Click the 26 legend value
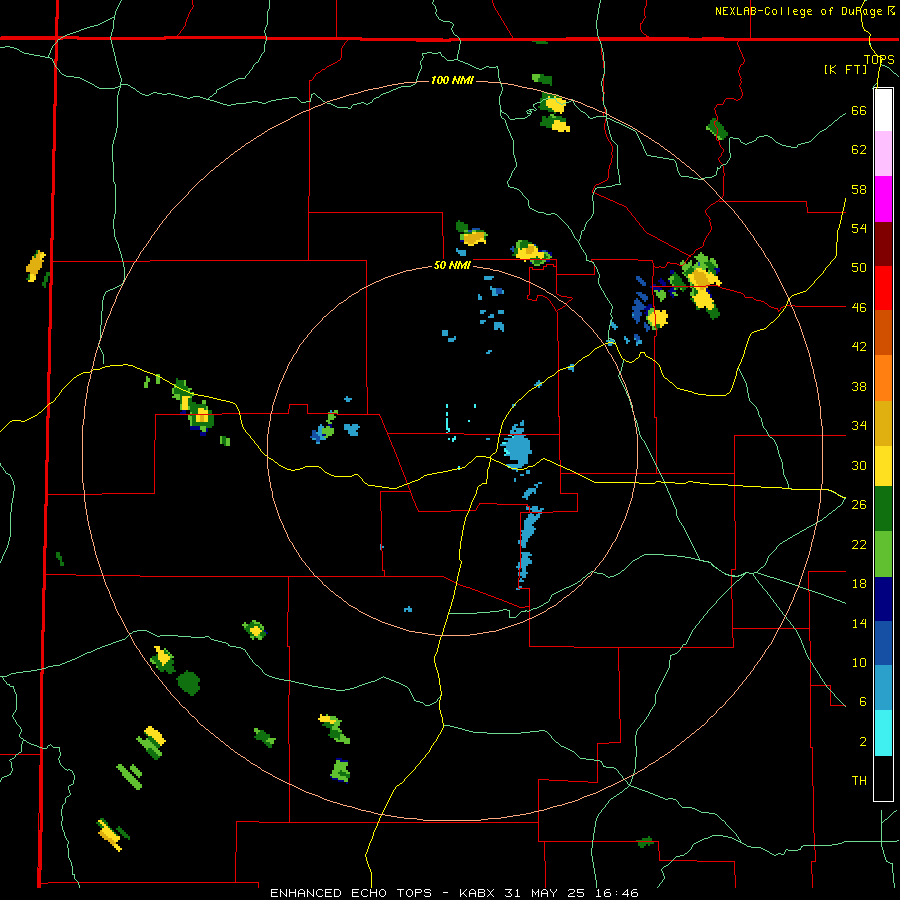Image resolution: width=900 pixels, height=900 pixels. pos(859,505)
